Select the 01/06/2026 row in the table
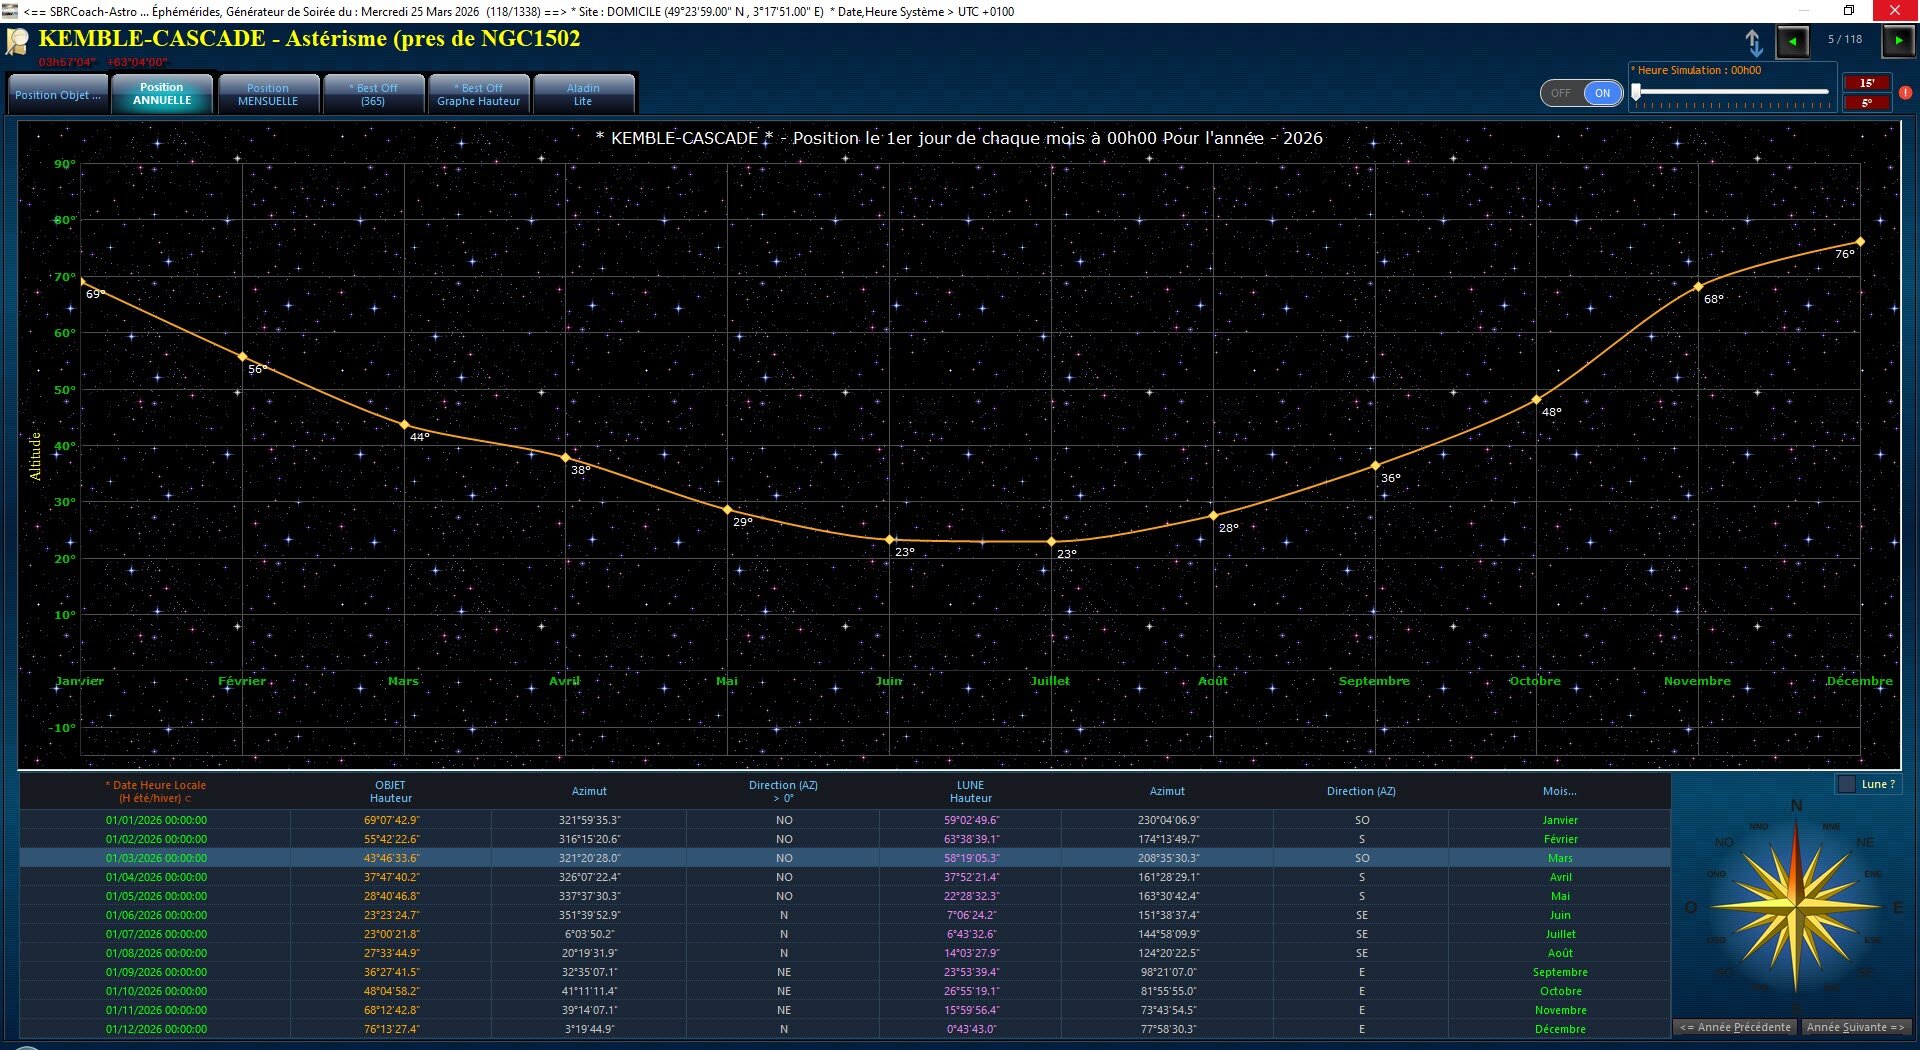1920x1050 pixels. [x=845, y=915]
